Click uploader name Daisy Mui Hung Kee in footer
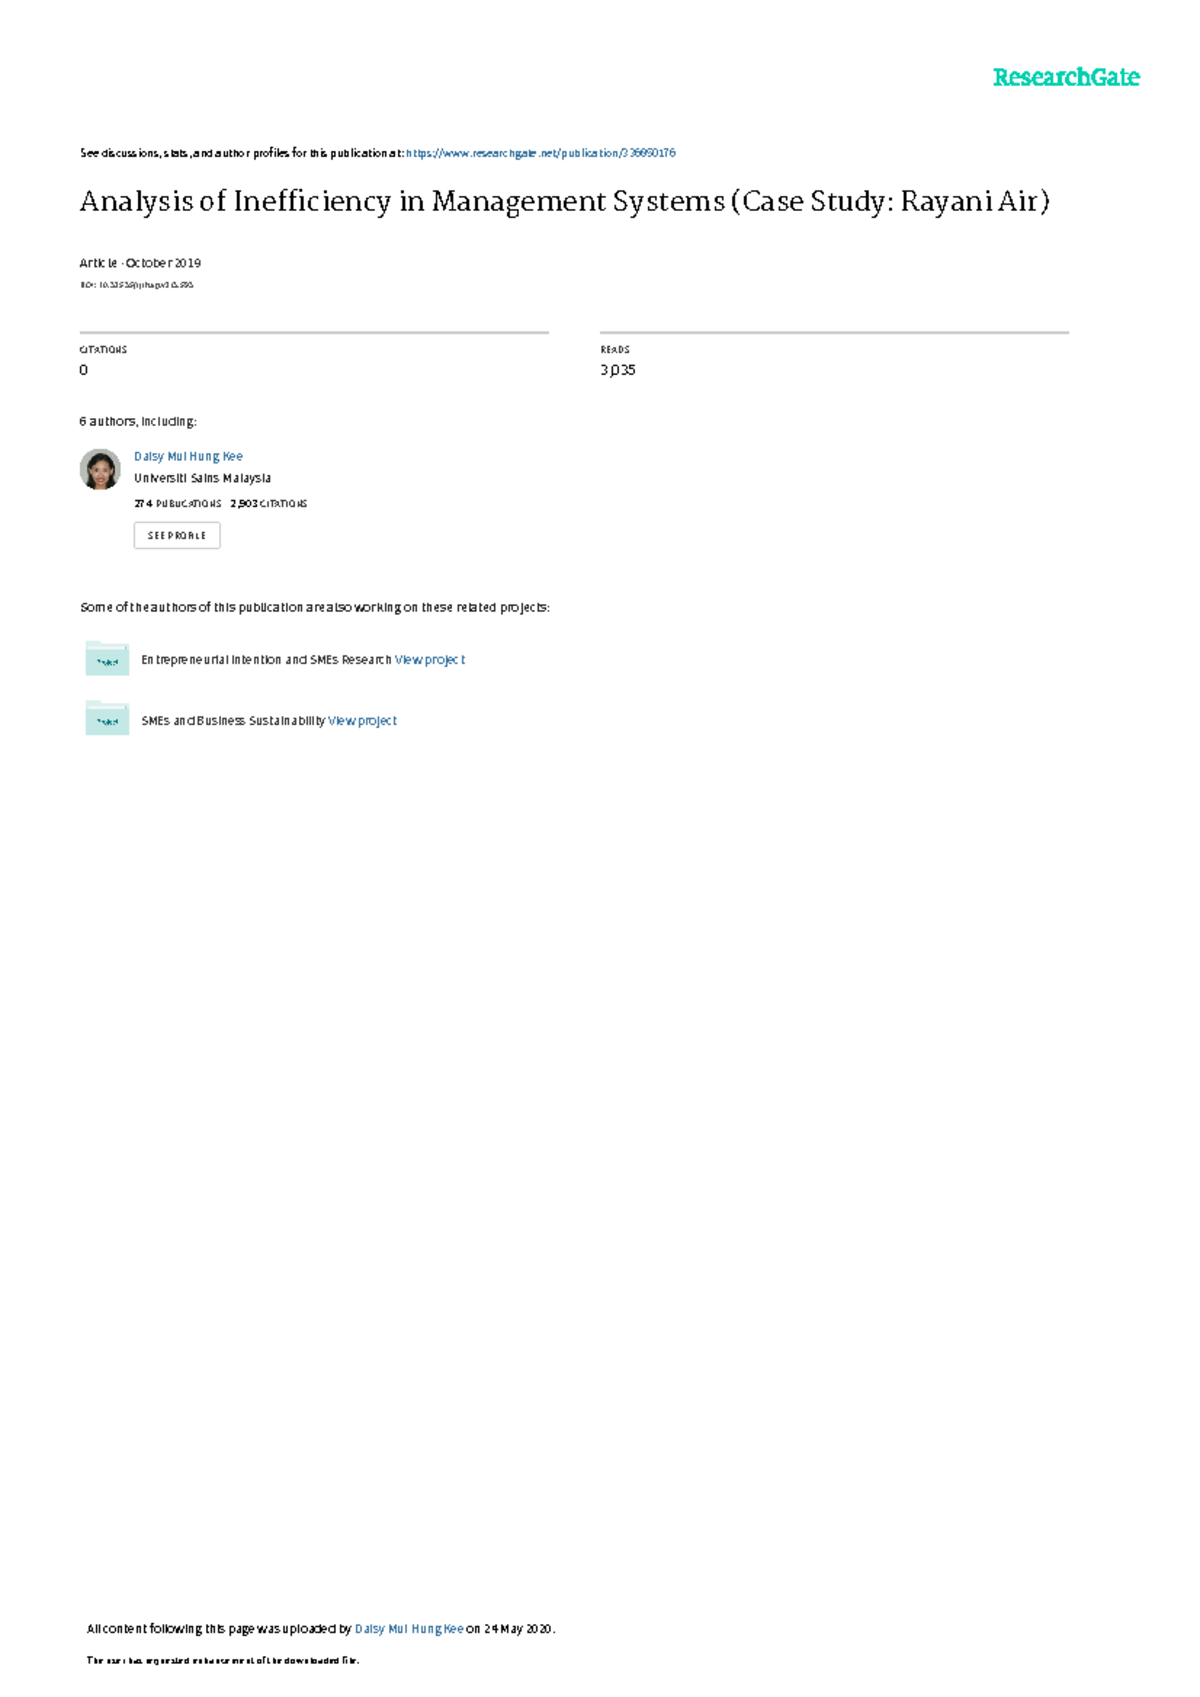1200x1697 pixels. (409, 1629)
